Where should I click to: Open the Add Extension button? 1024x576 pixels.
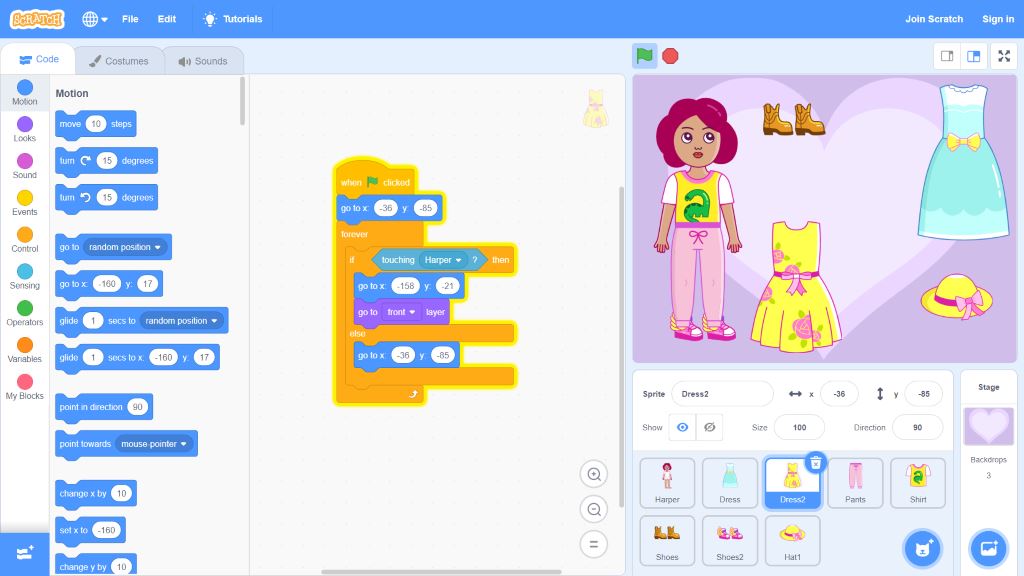coord(25,553)
